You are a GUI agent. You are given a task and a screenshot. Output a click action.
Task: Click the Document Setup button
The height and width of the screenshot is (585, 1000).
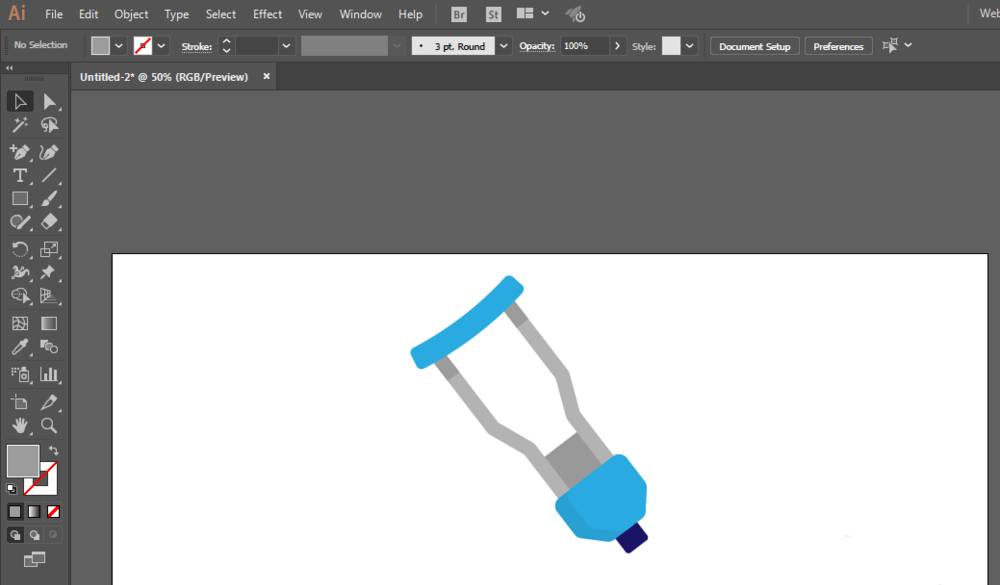(754, 46)
